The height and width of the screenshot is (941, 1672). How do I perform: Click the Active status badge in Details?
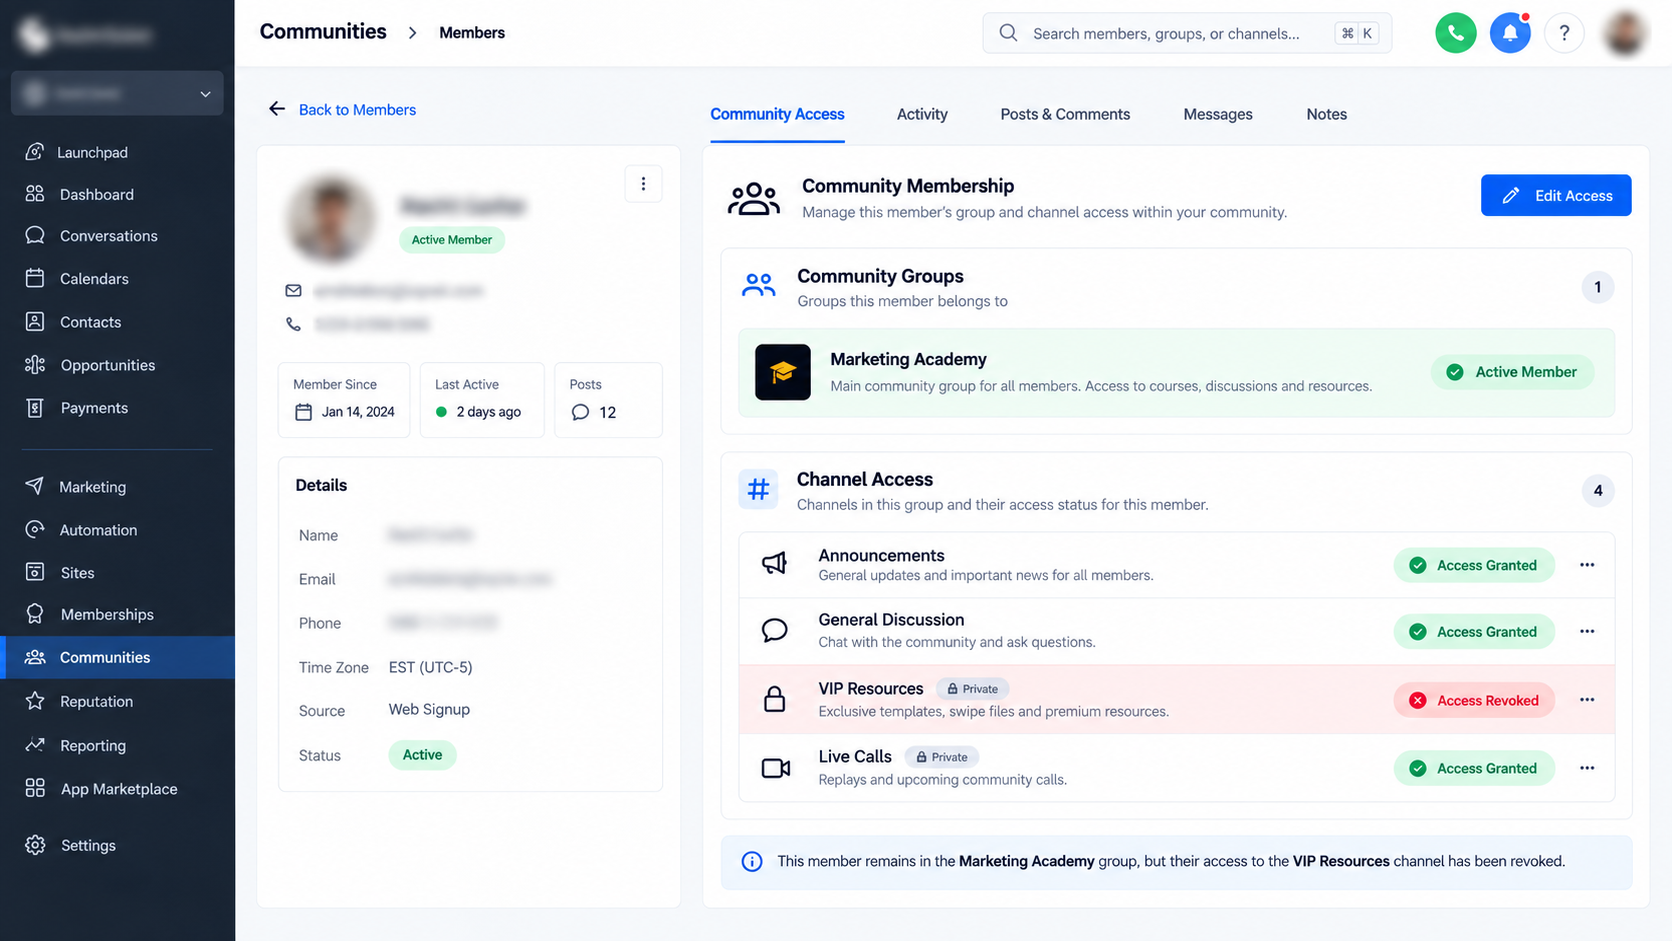[x=422, y=755]
